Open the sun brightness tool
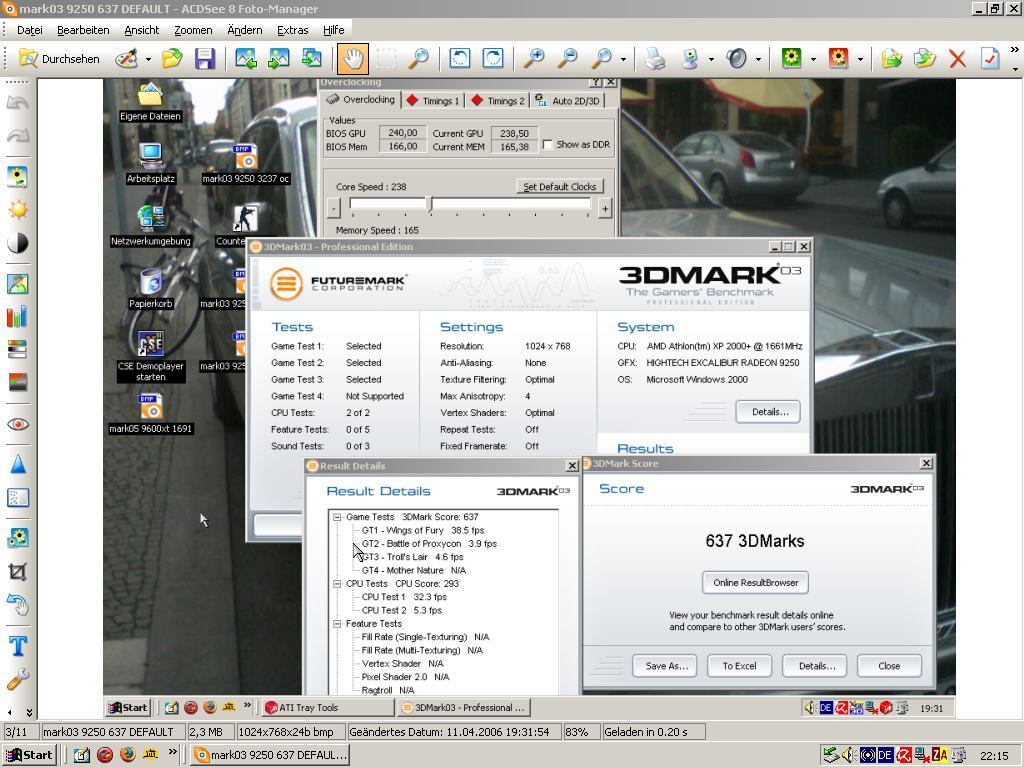The height and width of the screenshot is (768, 1024). [x=18, y=210]
